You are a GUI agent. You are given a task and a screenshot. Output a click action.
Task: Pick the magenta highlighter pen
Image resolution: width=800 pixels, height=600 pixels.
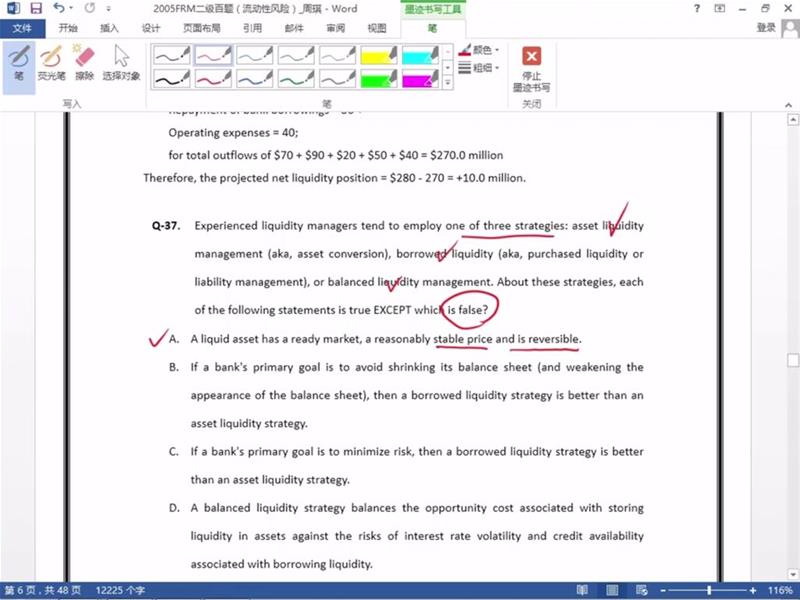pos(420,79)
